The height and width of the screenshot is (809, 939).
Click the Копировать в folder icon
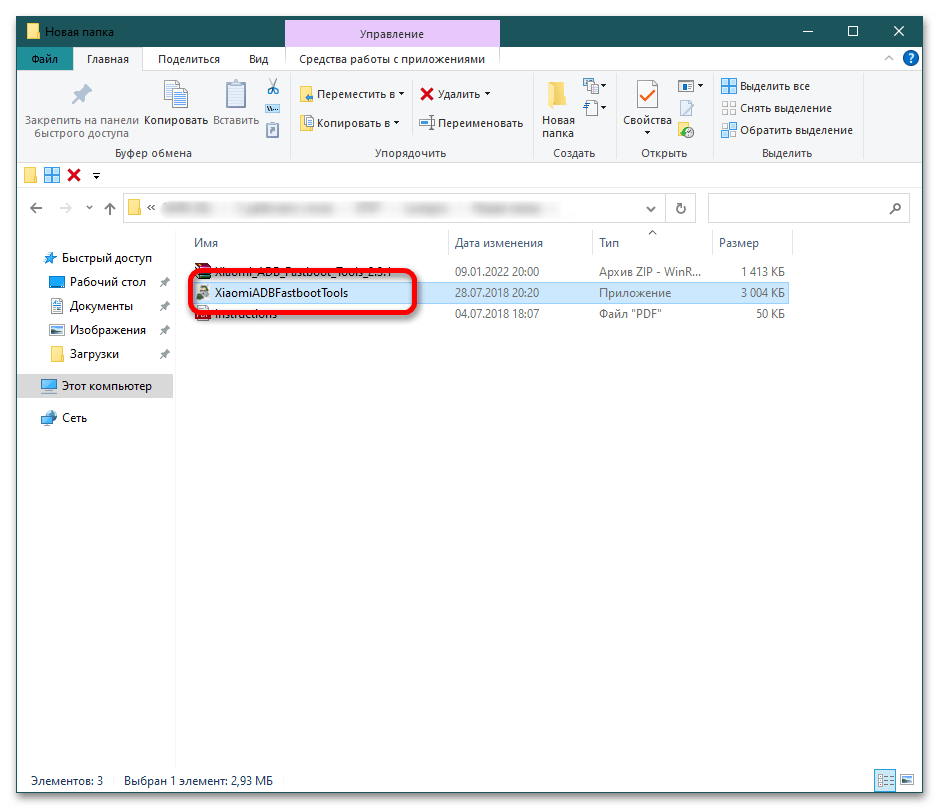(x=307, y=123)
